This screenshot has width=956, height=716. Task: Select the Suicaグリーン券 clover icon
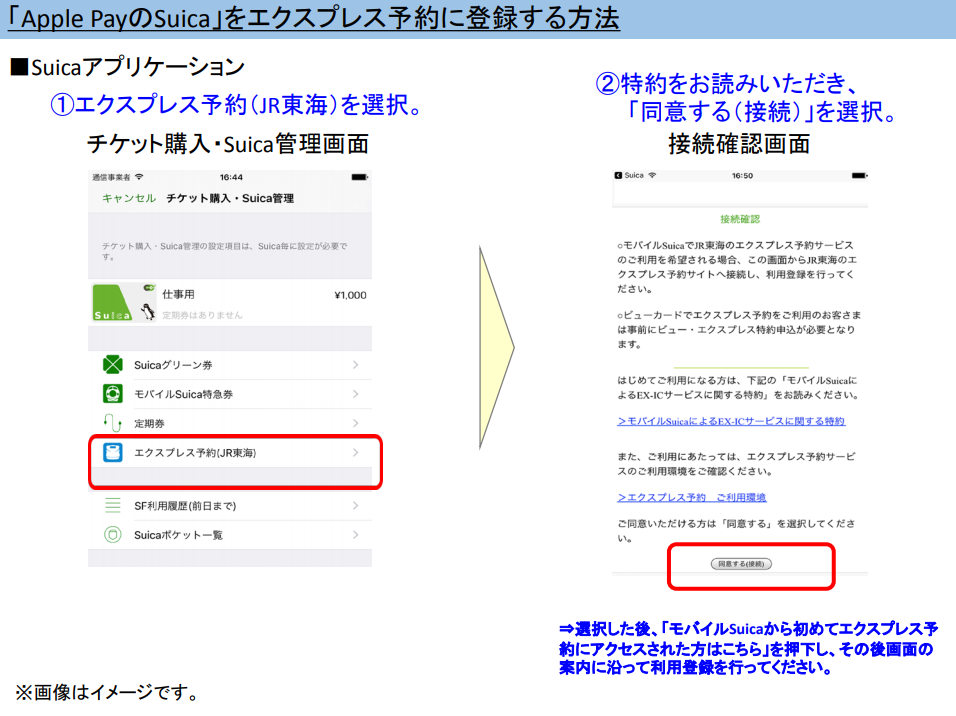click(113, 365)
